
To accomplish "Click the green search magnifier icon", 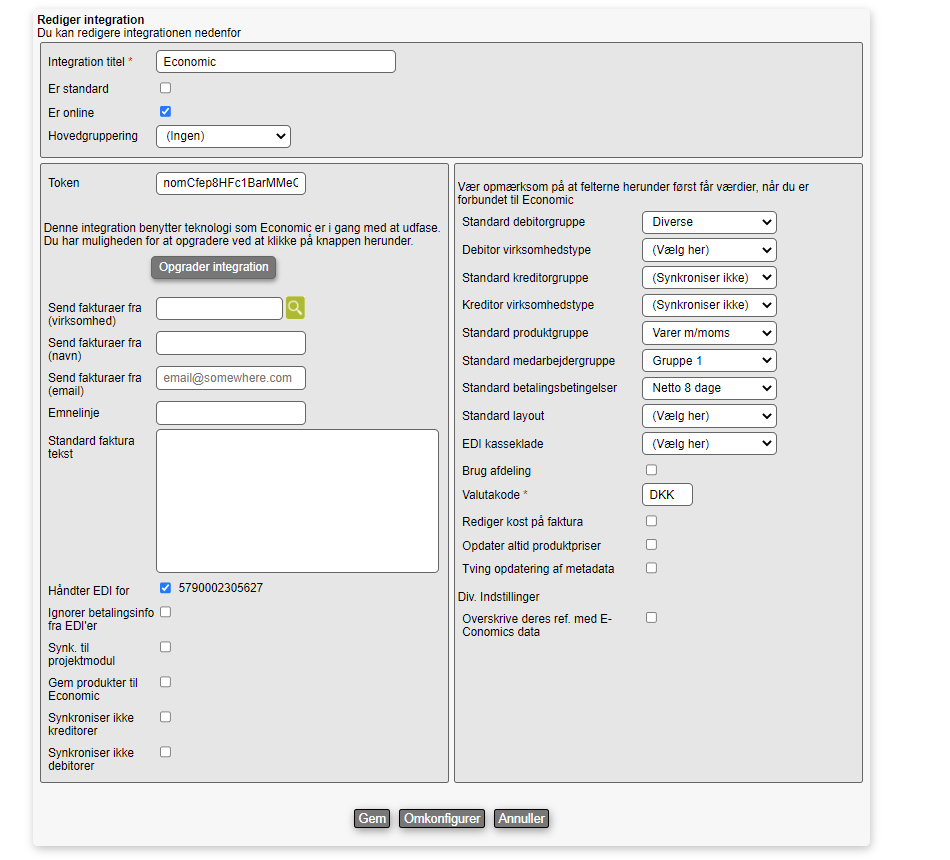I will tap(295, 308).
